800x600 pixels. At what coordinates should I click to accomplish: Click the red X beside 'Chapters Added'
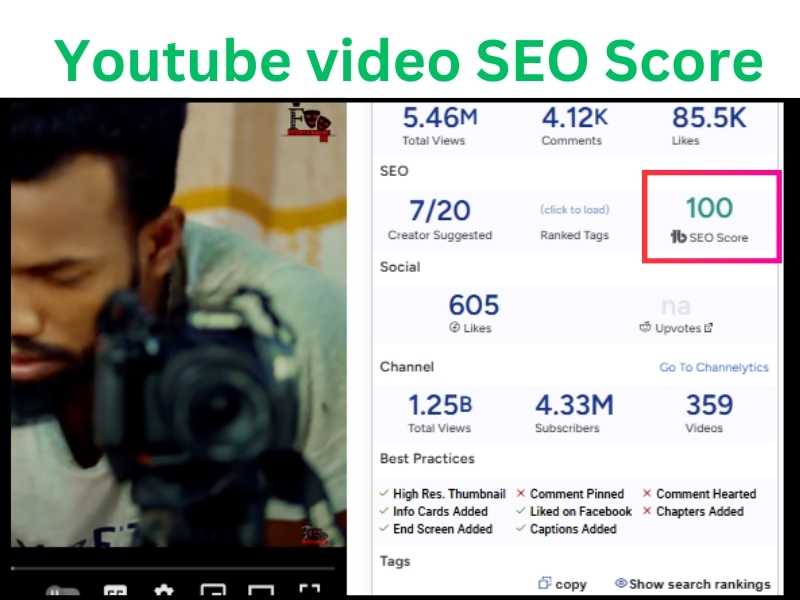[x=647, y=511]
